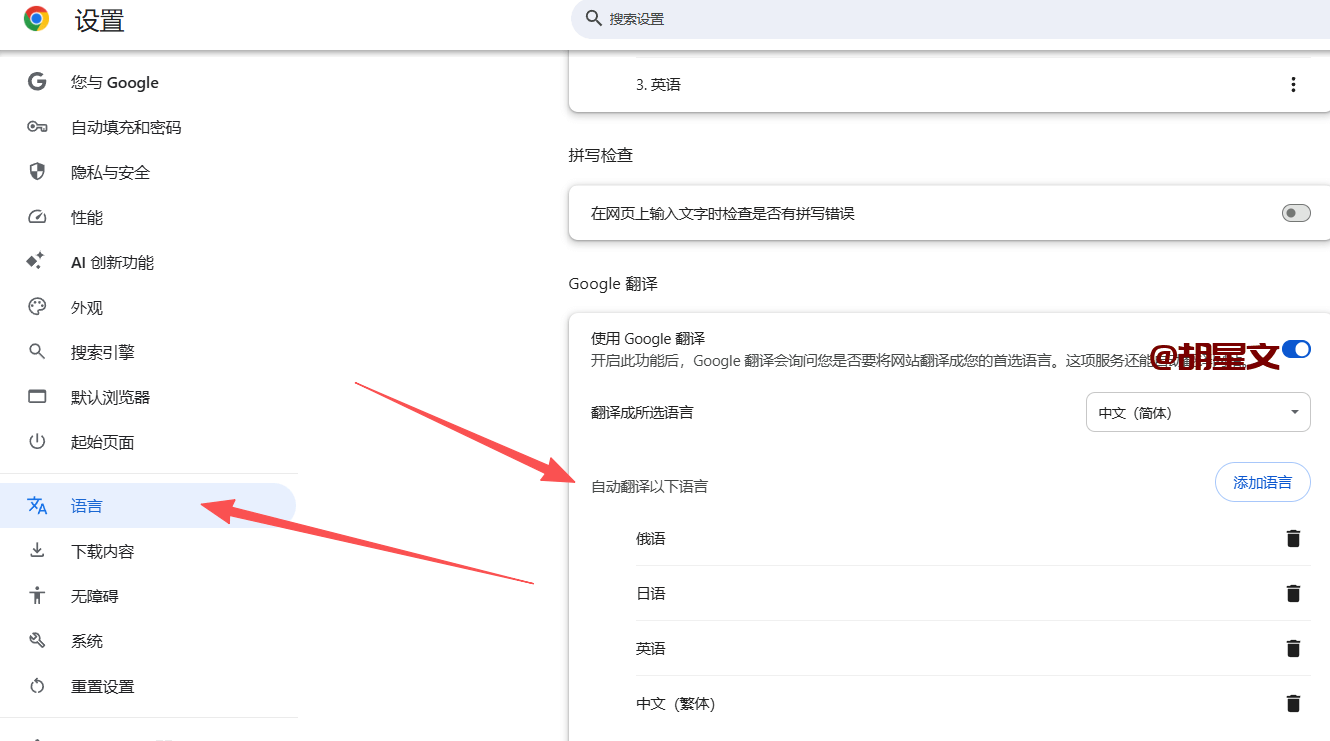The image size is (1330, 741).
Task: Go to 自动填充和密码 settings
Action: point(126,128)
